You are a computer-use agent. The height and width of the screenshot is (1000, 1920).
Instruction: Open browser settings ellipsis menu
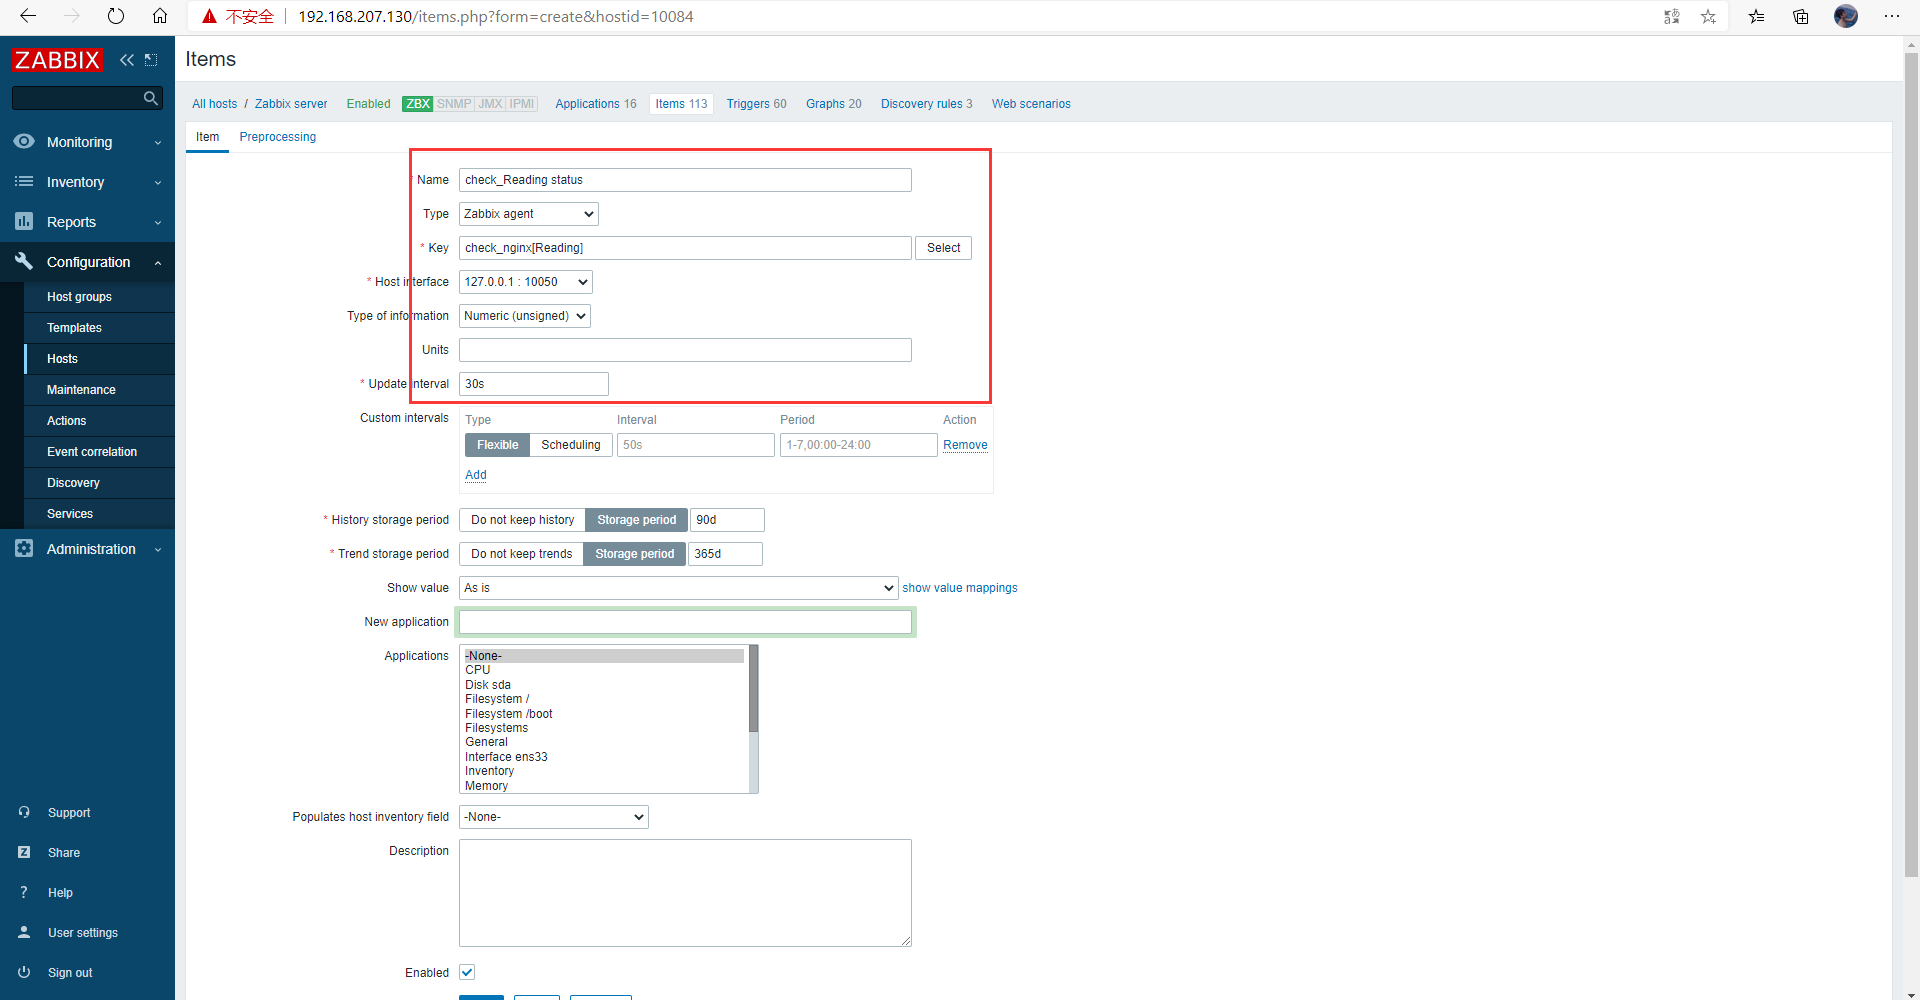tap(1892, 16)
